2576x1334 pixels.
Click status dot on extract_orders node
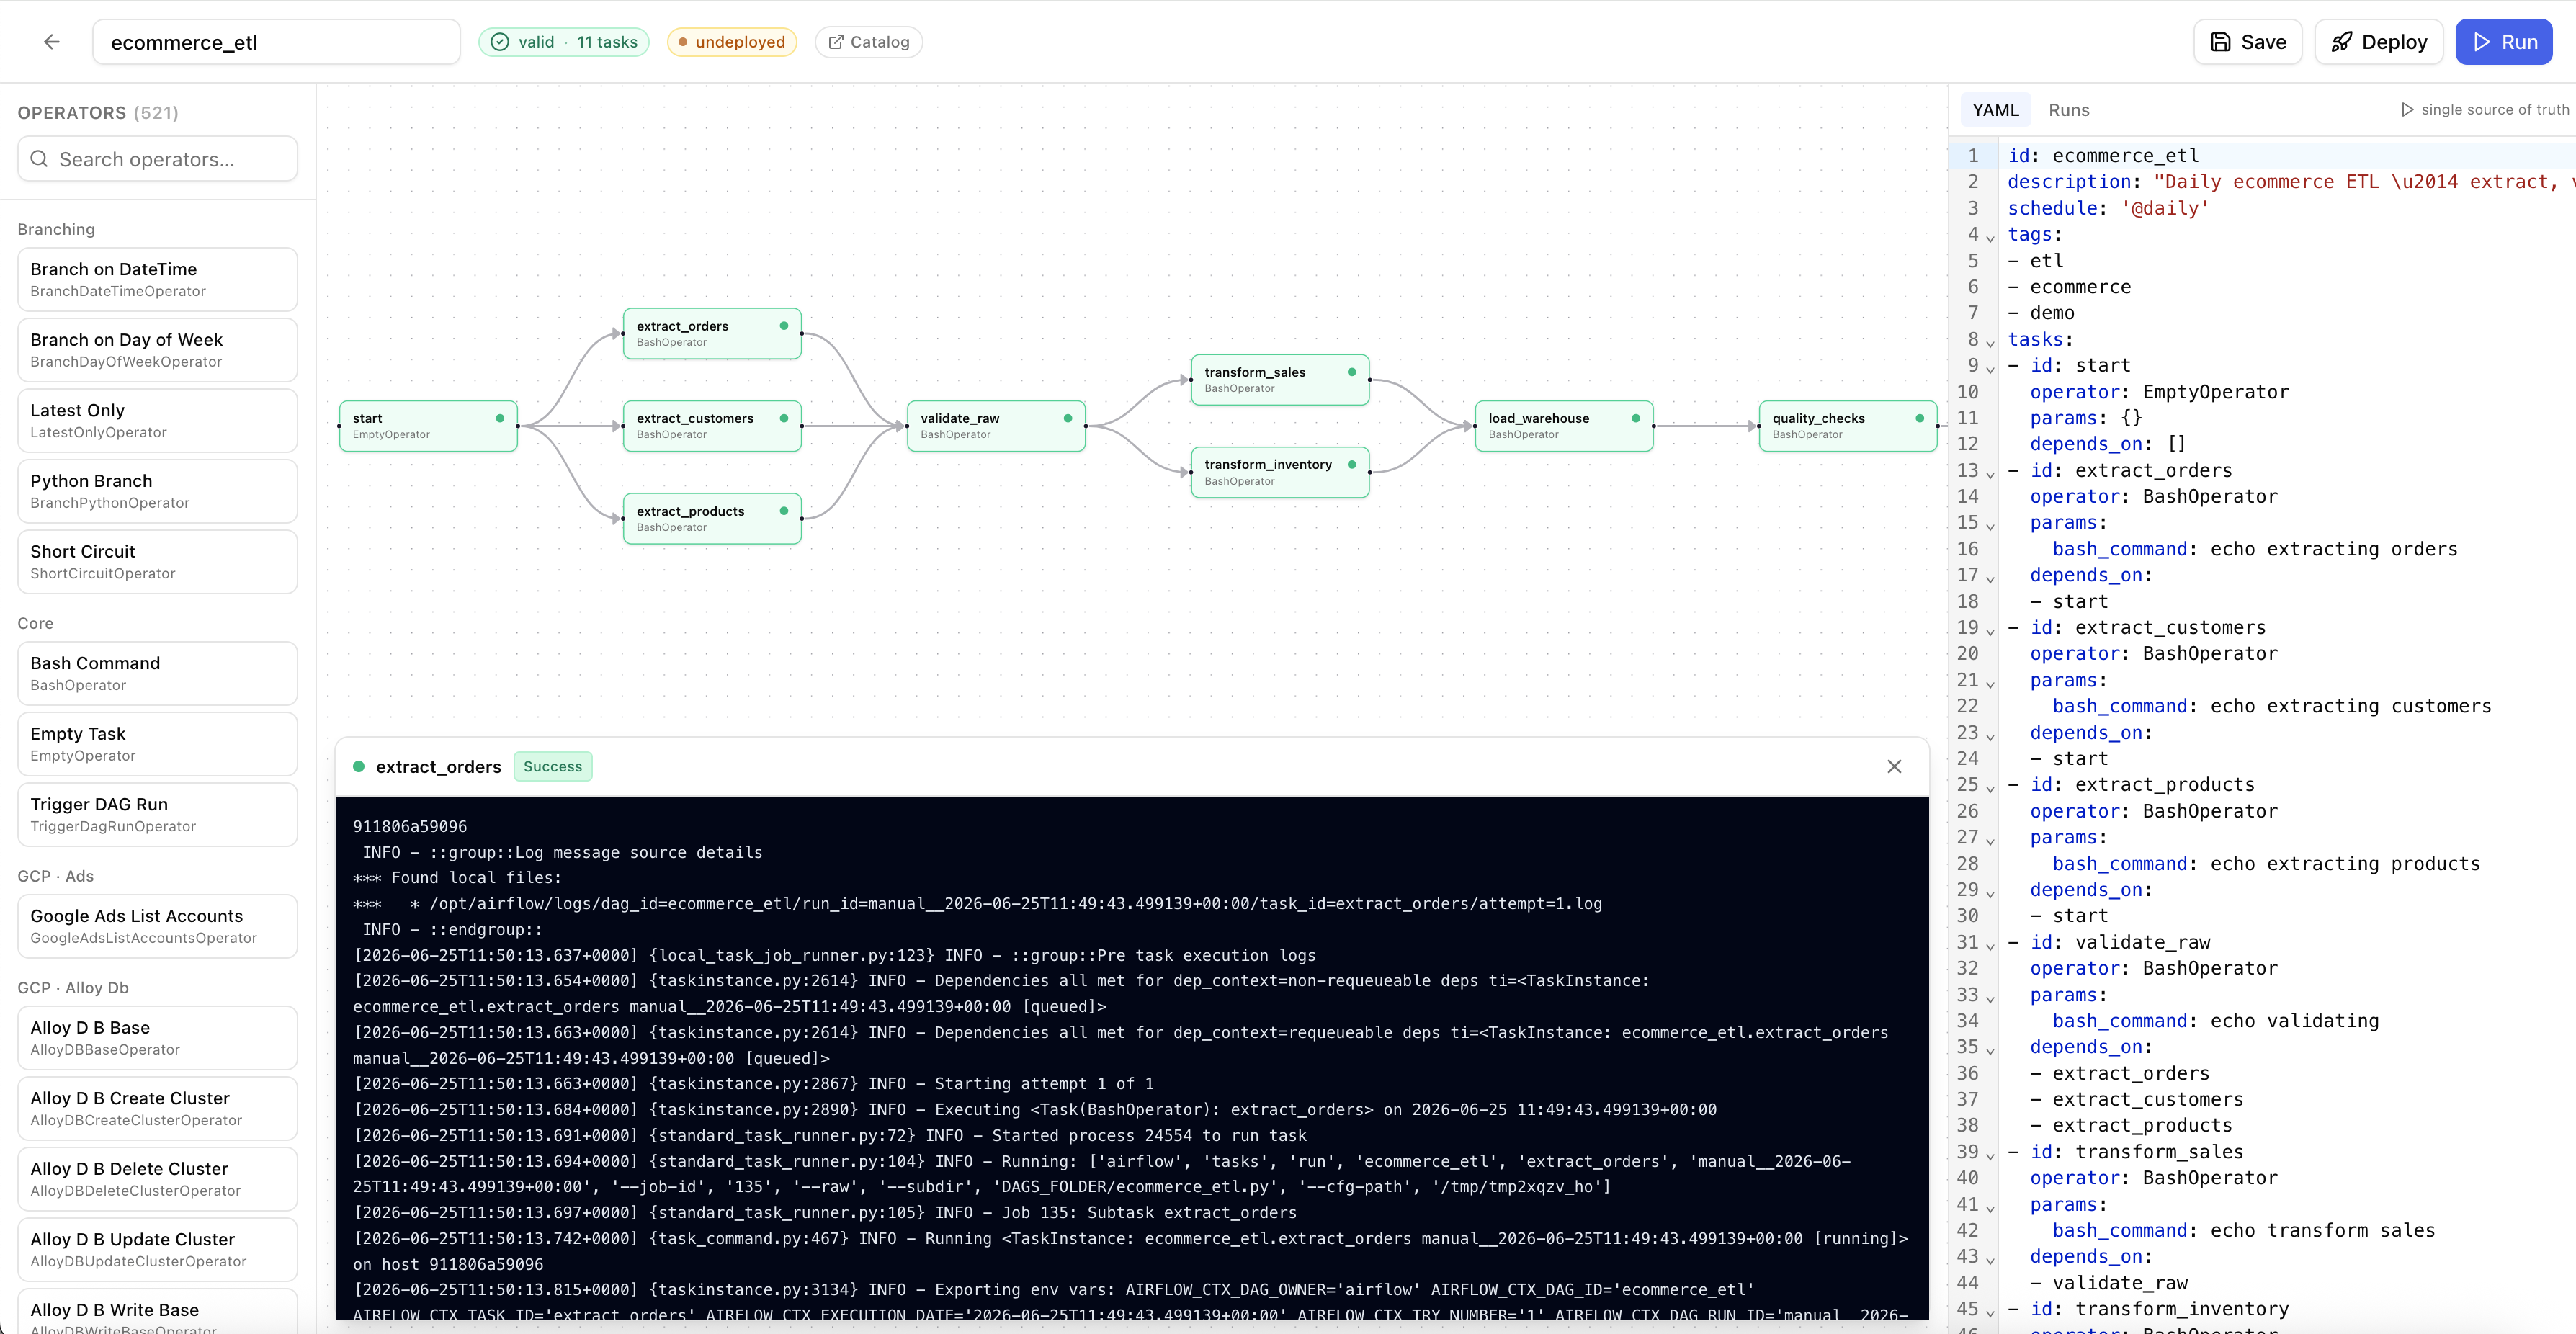[784, 326]
